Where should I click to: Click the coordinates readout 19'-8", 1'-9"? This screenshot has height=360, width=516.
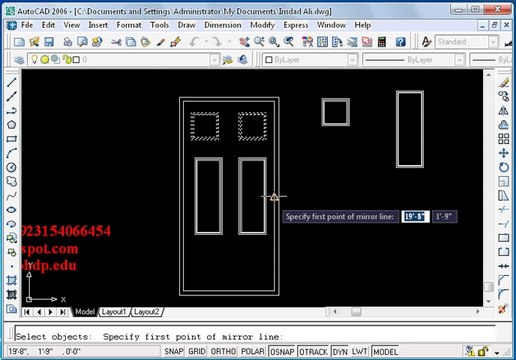click(x=45, y=352)
